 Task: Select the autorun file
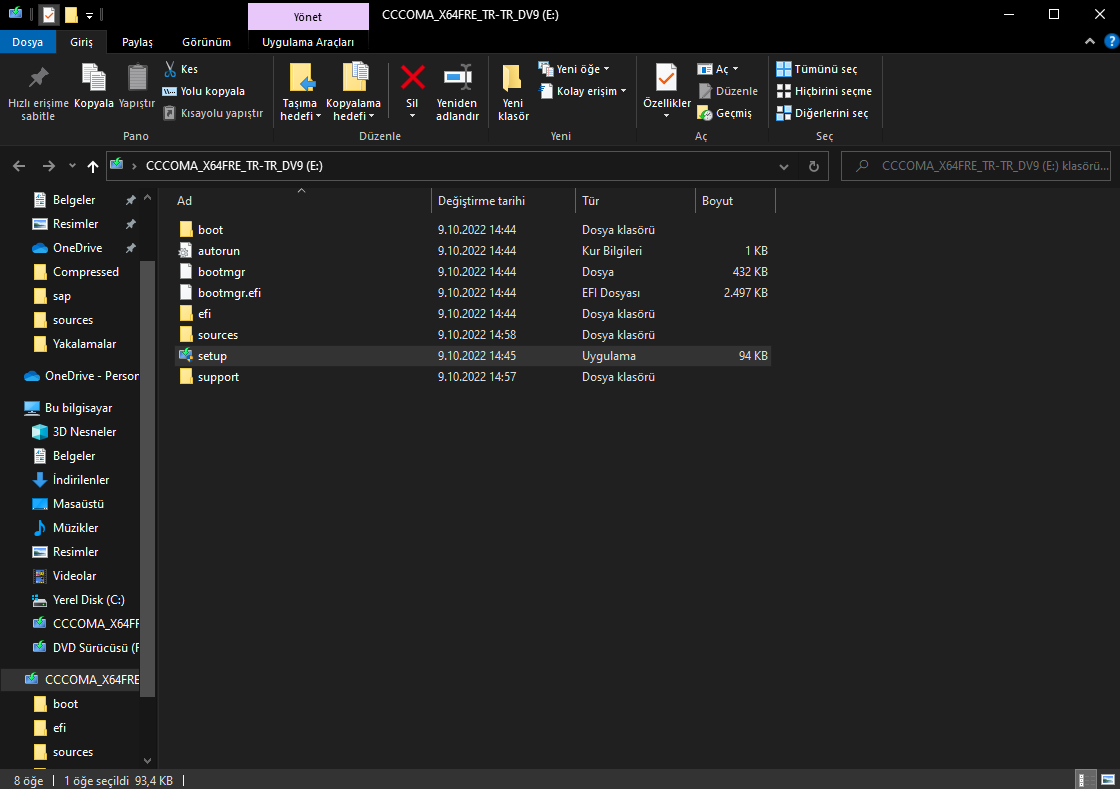click(471, 251)
